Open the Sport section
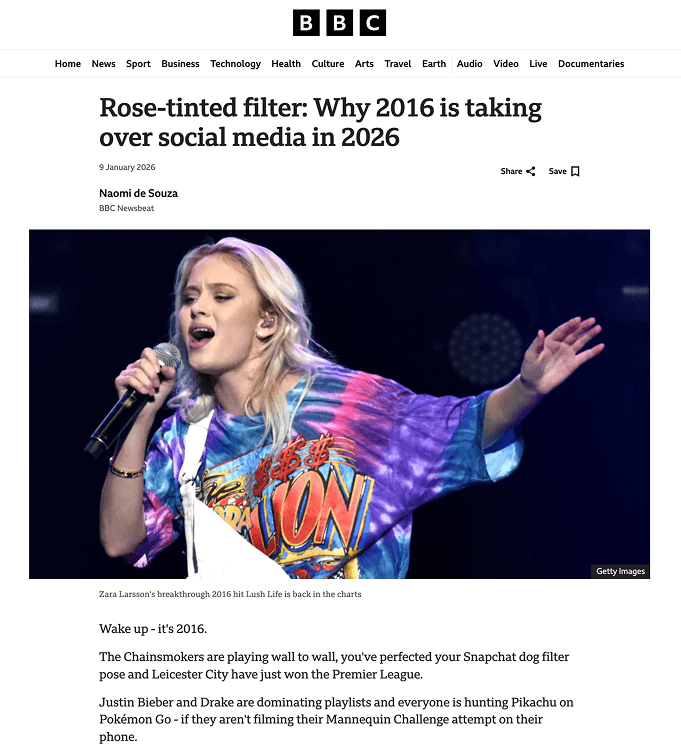681x751 pixels. (138, 64)
